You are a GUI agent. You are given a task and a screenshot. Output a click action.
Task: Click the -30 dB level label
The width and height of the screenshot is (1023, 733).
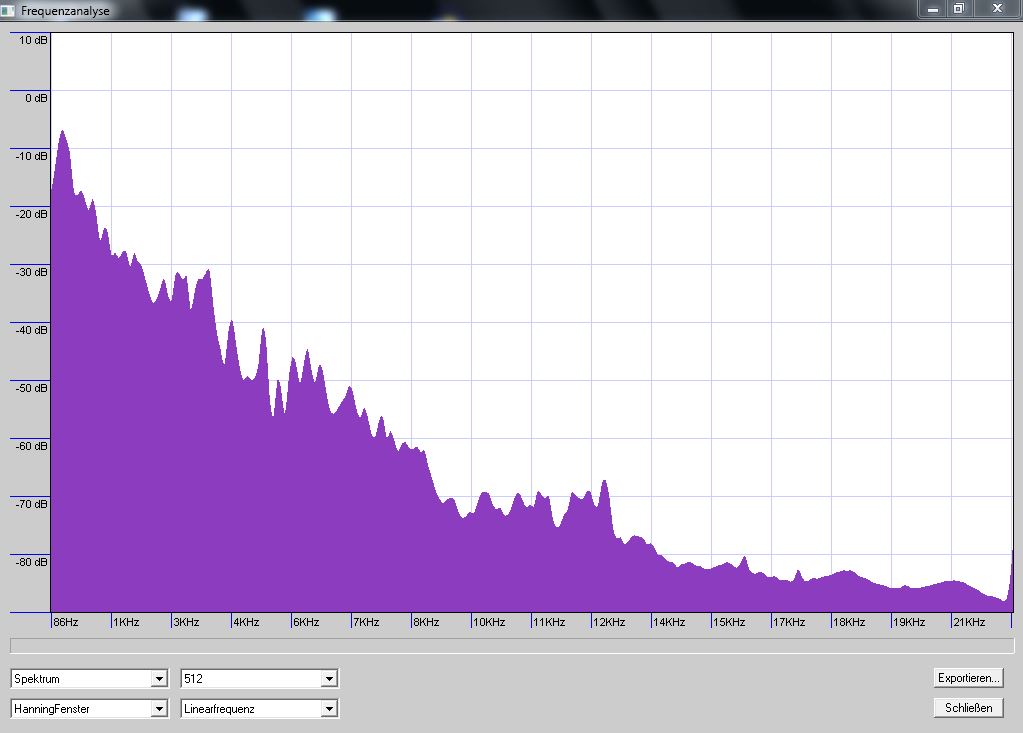31,273
